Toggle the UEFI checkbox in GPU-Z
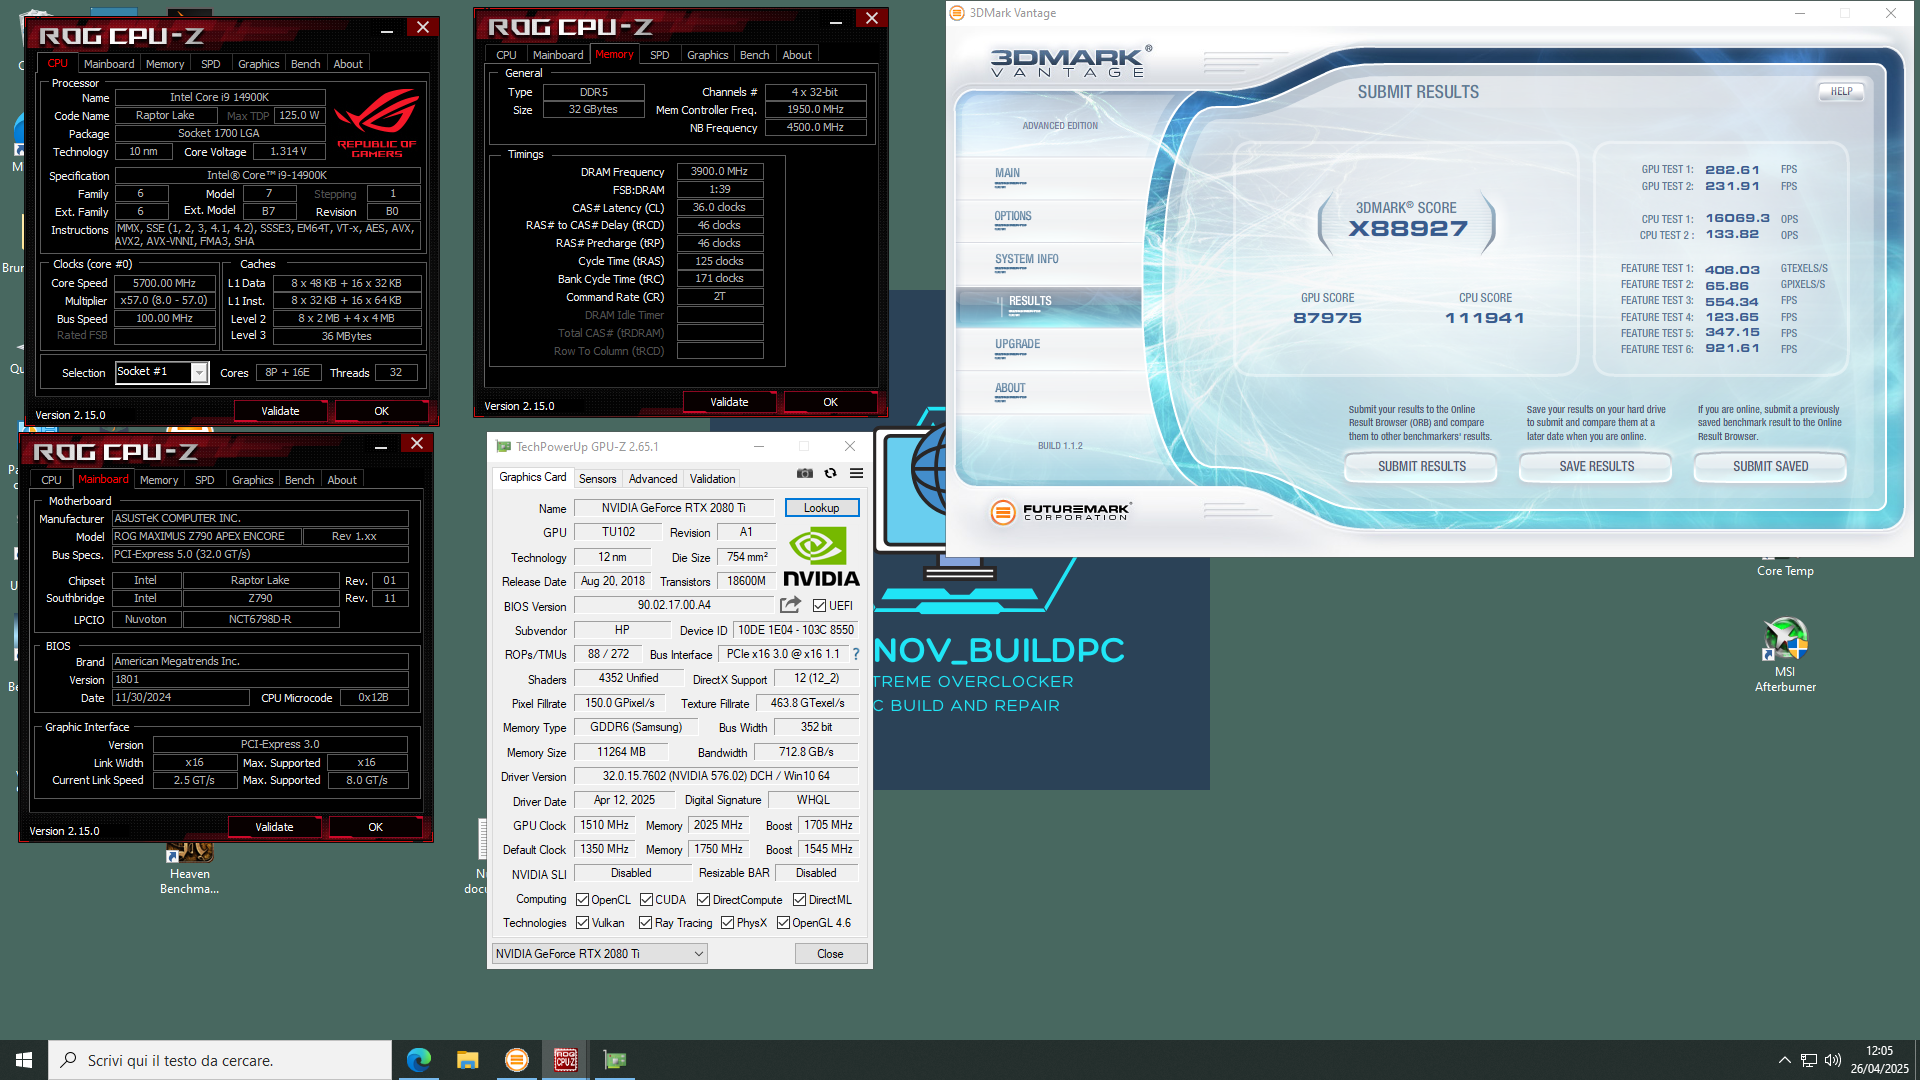 tap(819, 605)
